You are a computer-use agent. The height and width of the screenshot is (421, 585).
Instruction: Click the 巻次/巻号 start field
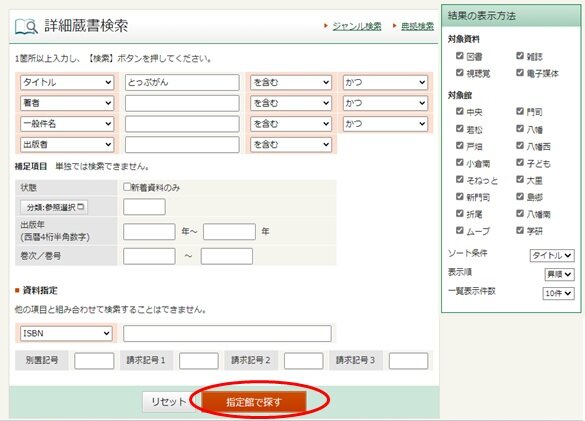[149, 256]
